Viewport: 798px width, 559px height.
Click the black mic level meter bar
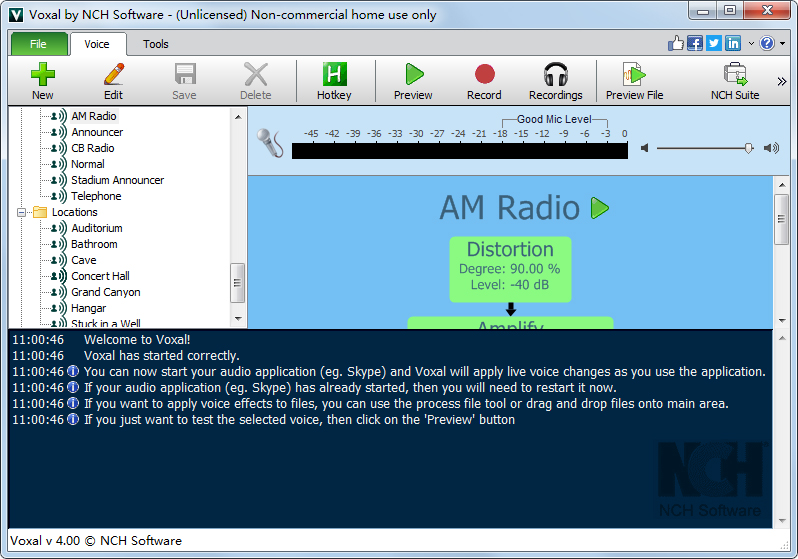point(460,151)
